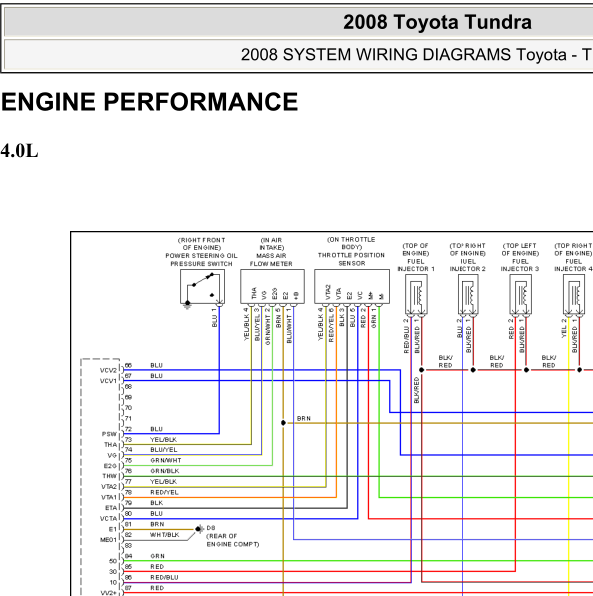
Task: Click pin 75 GRN/WHT wire label
Action: [166, 460]
